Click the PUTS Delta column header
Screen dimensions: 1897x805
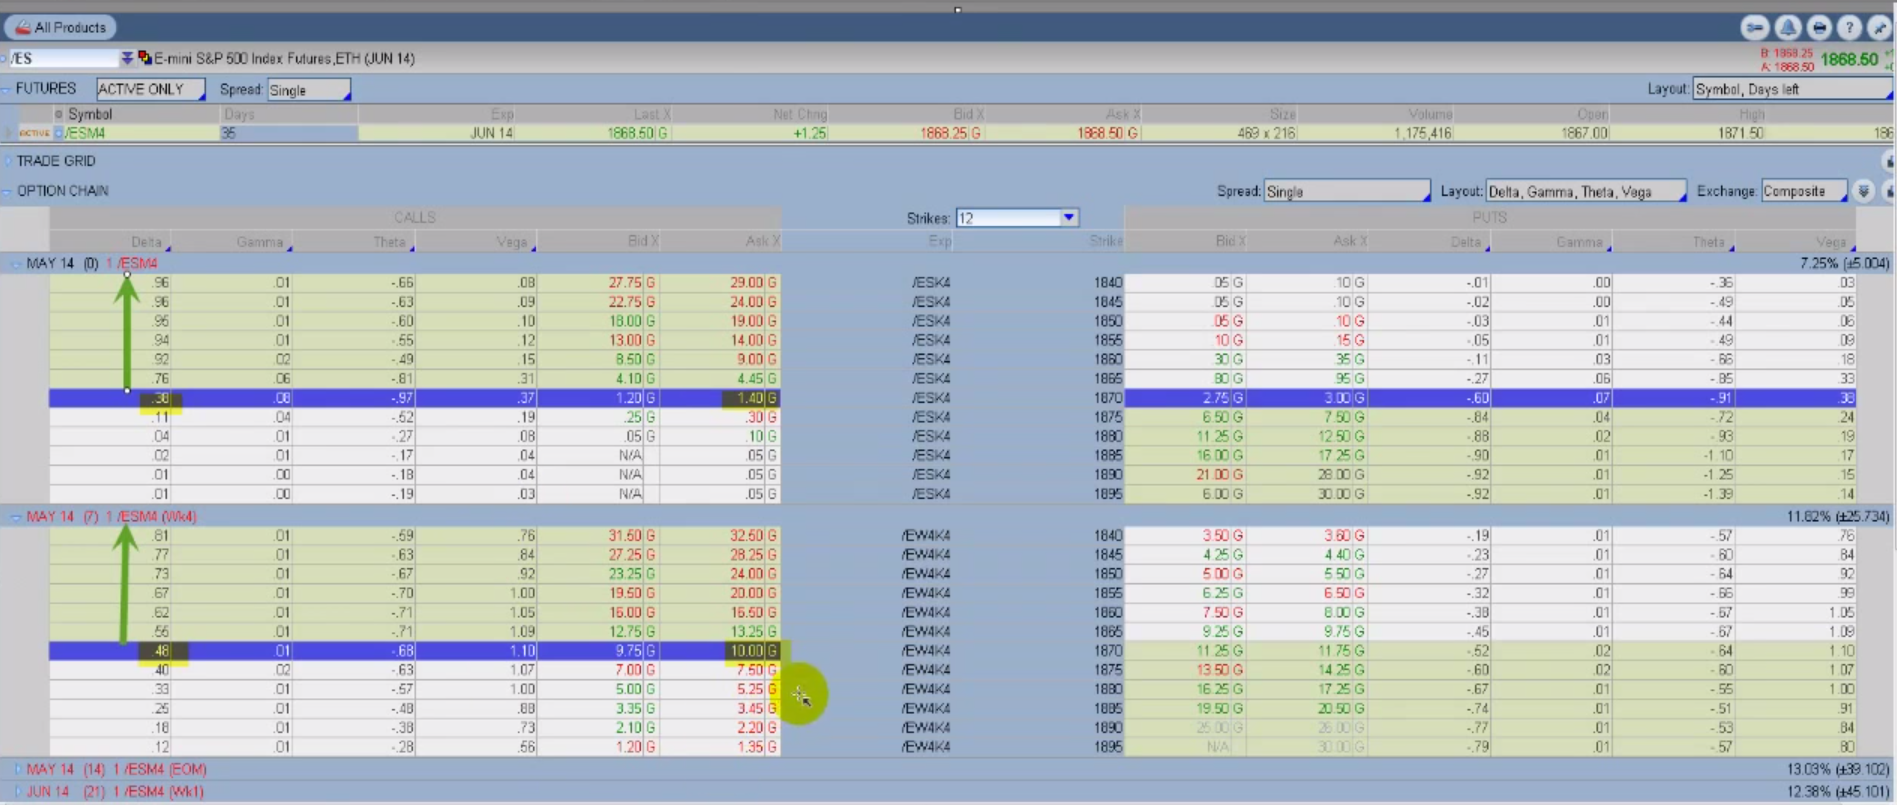[x=1466, y=242]
